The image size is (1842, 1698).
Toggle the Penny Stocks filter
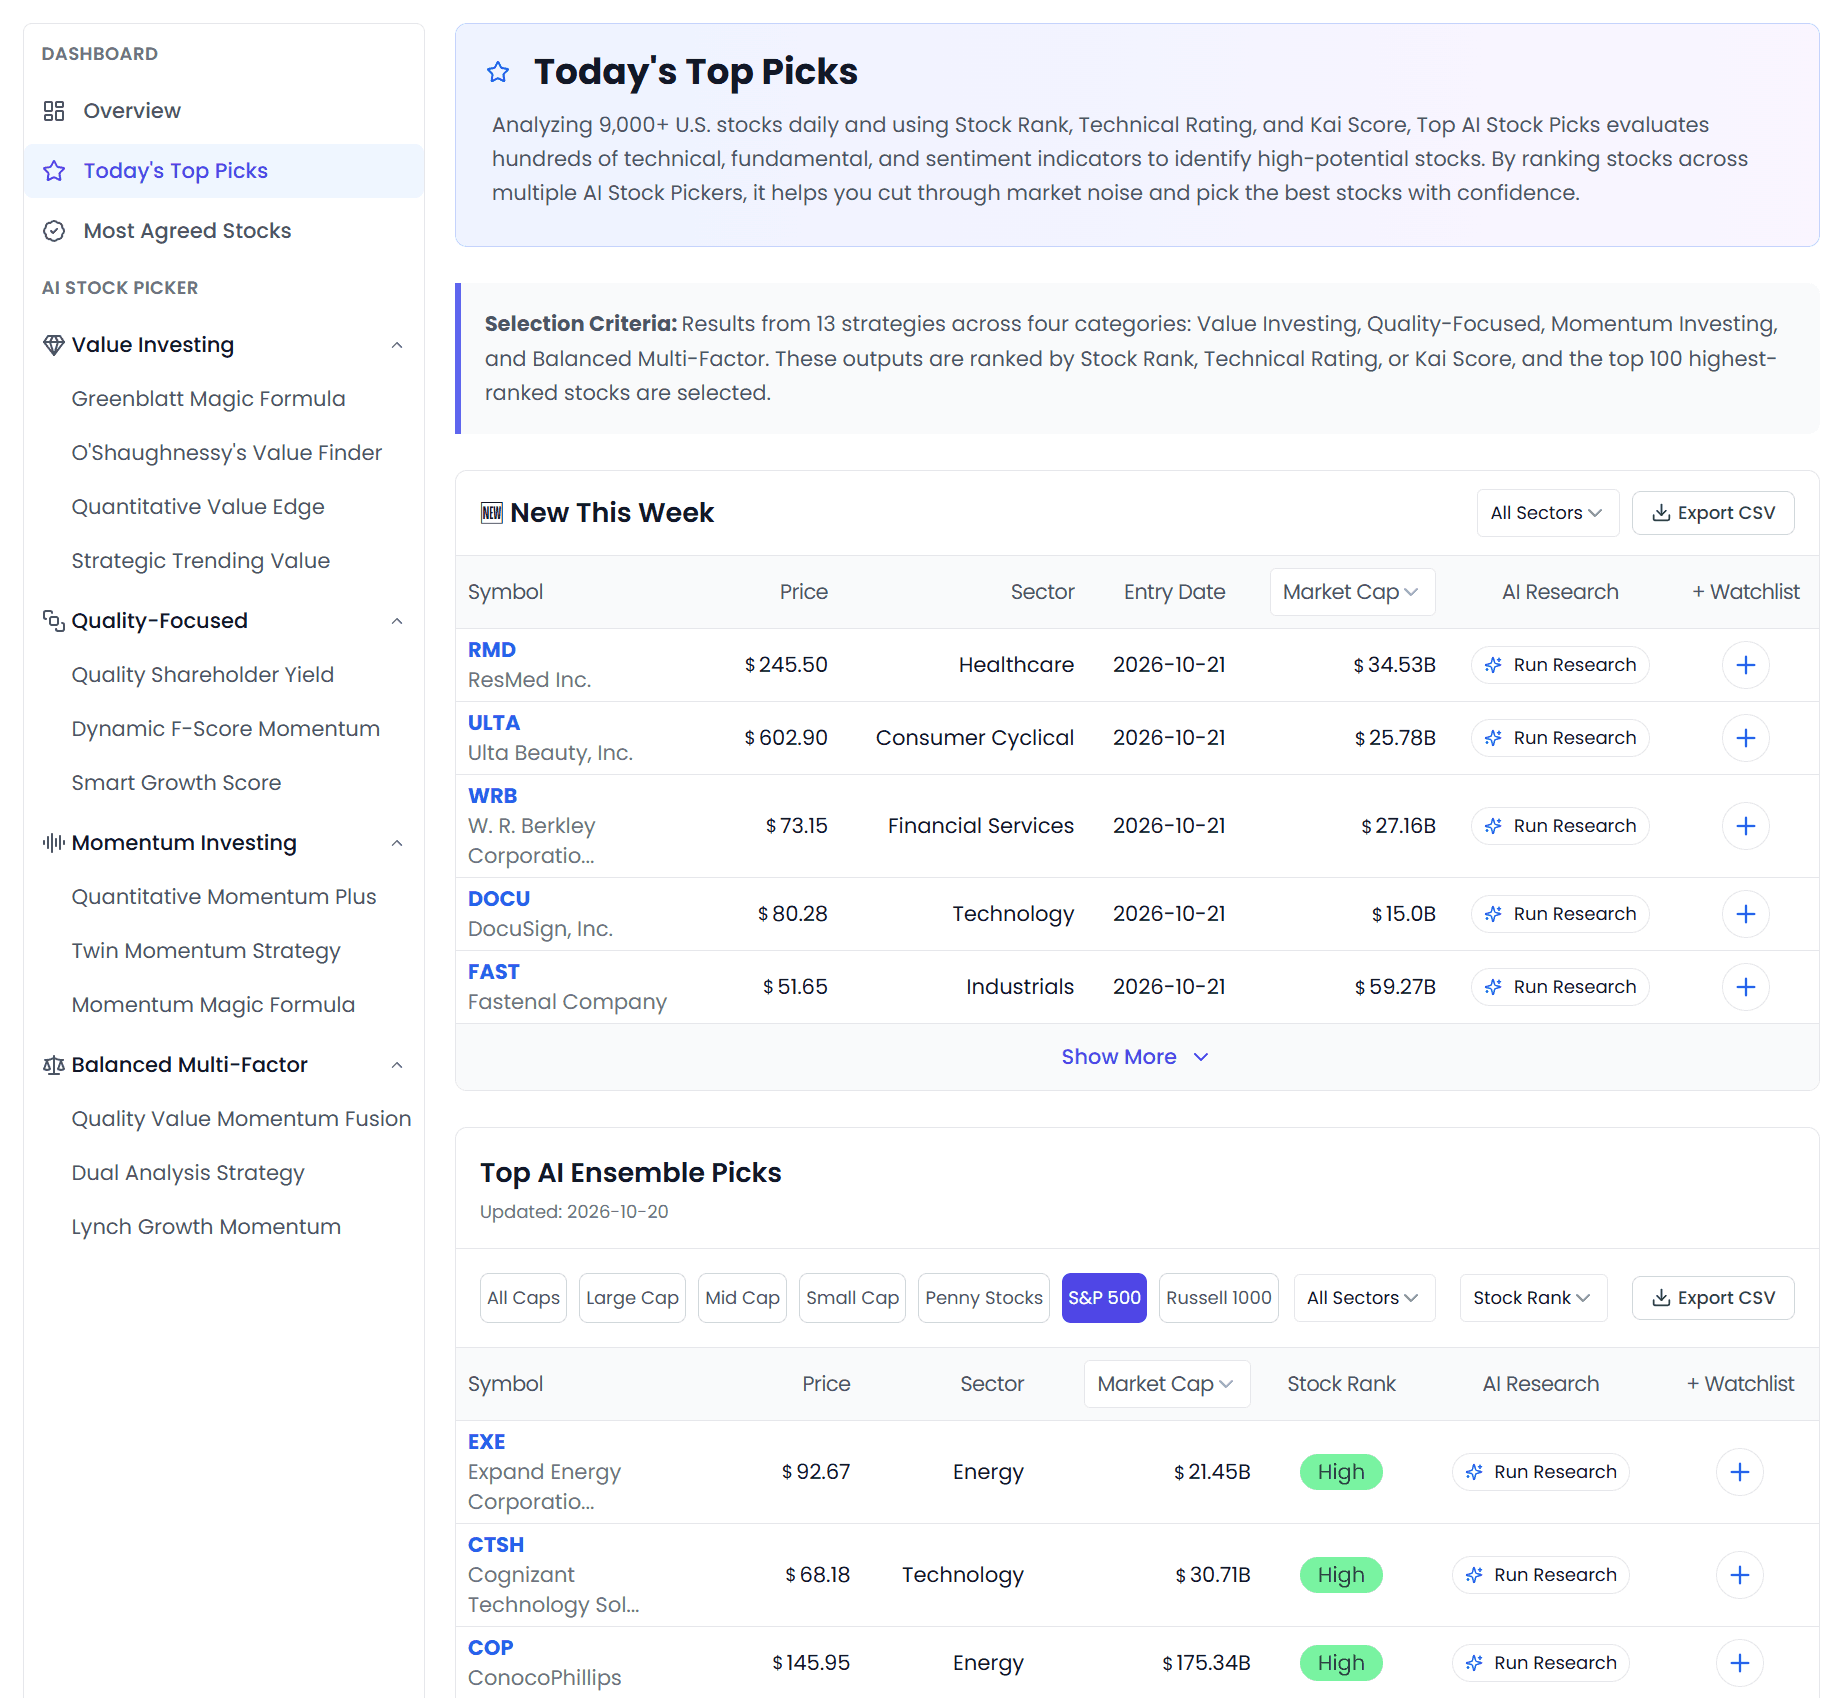tap(983, 1298)
